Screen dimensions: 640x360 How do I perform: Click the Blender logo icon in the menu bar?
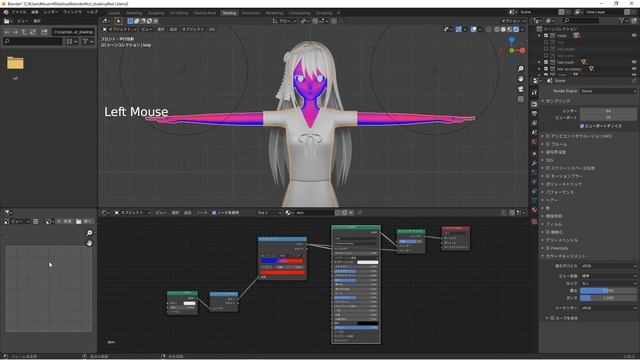pos(6,12)
